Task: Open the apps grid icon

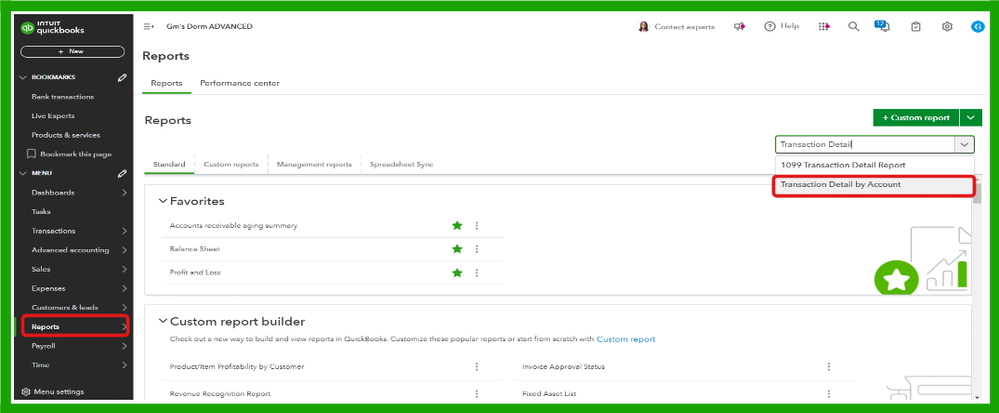Action: [824, 27]
